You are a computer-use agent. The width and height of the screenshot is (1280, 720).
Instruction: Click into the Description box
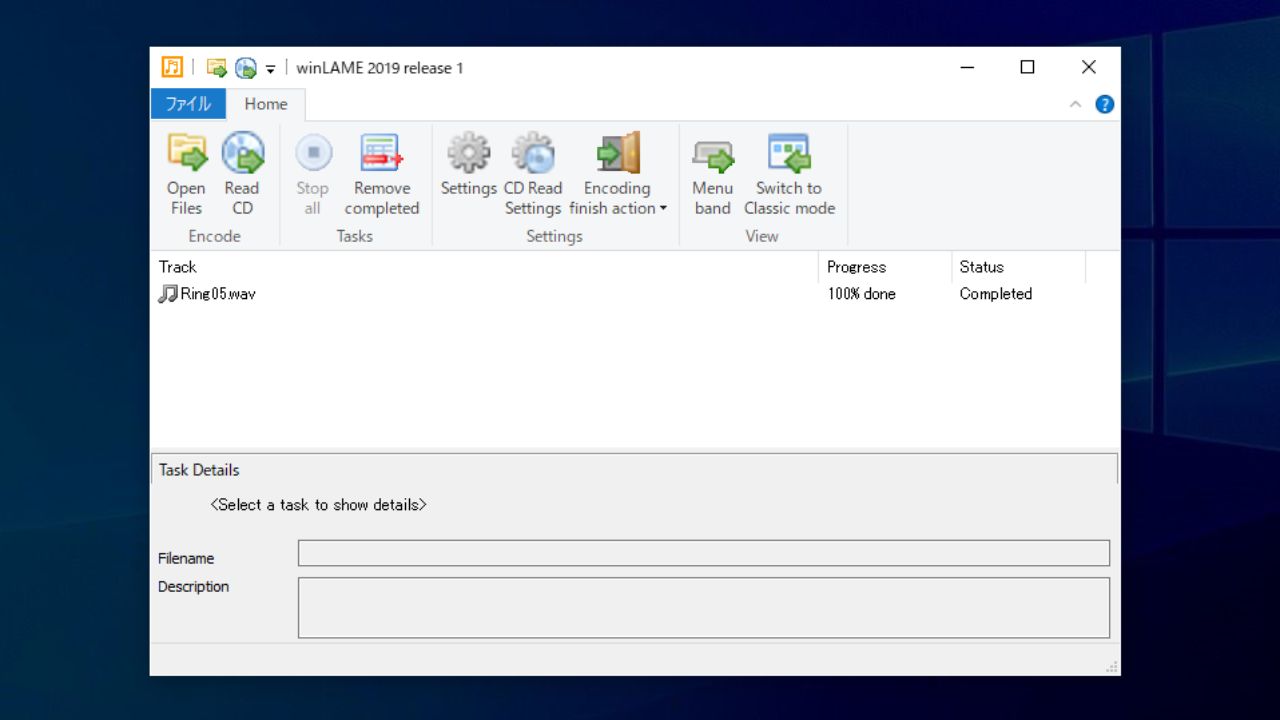(x=704, y=607)
